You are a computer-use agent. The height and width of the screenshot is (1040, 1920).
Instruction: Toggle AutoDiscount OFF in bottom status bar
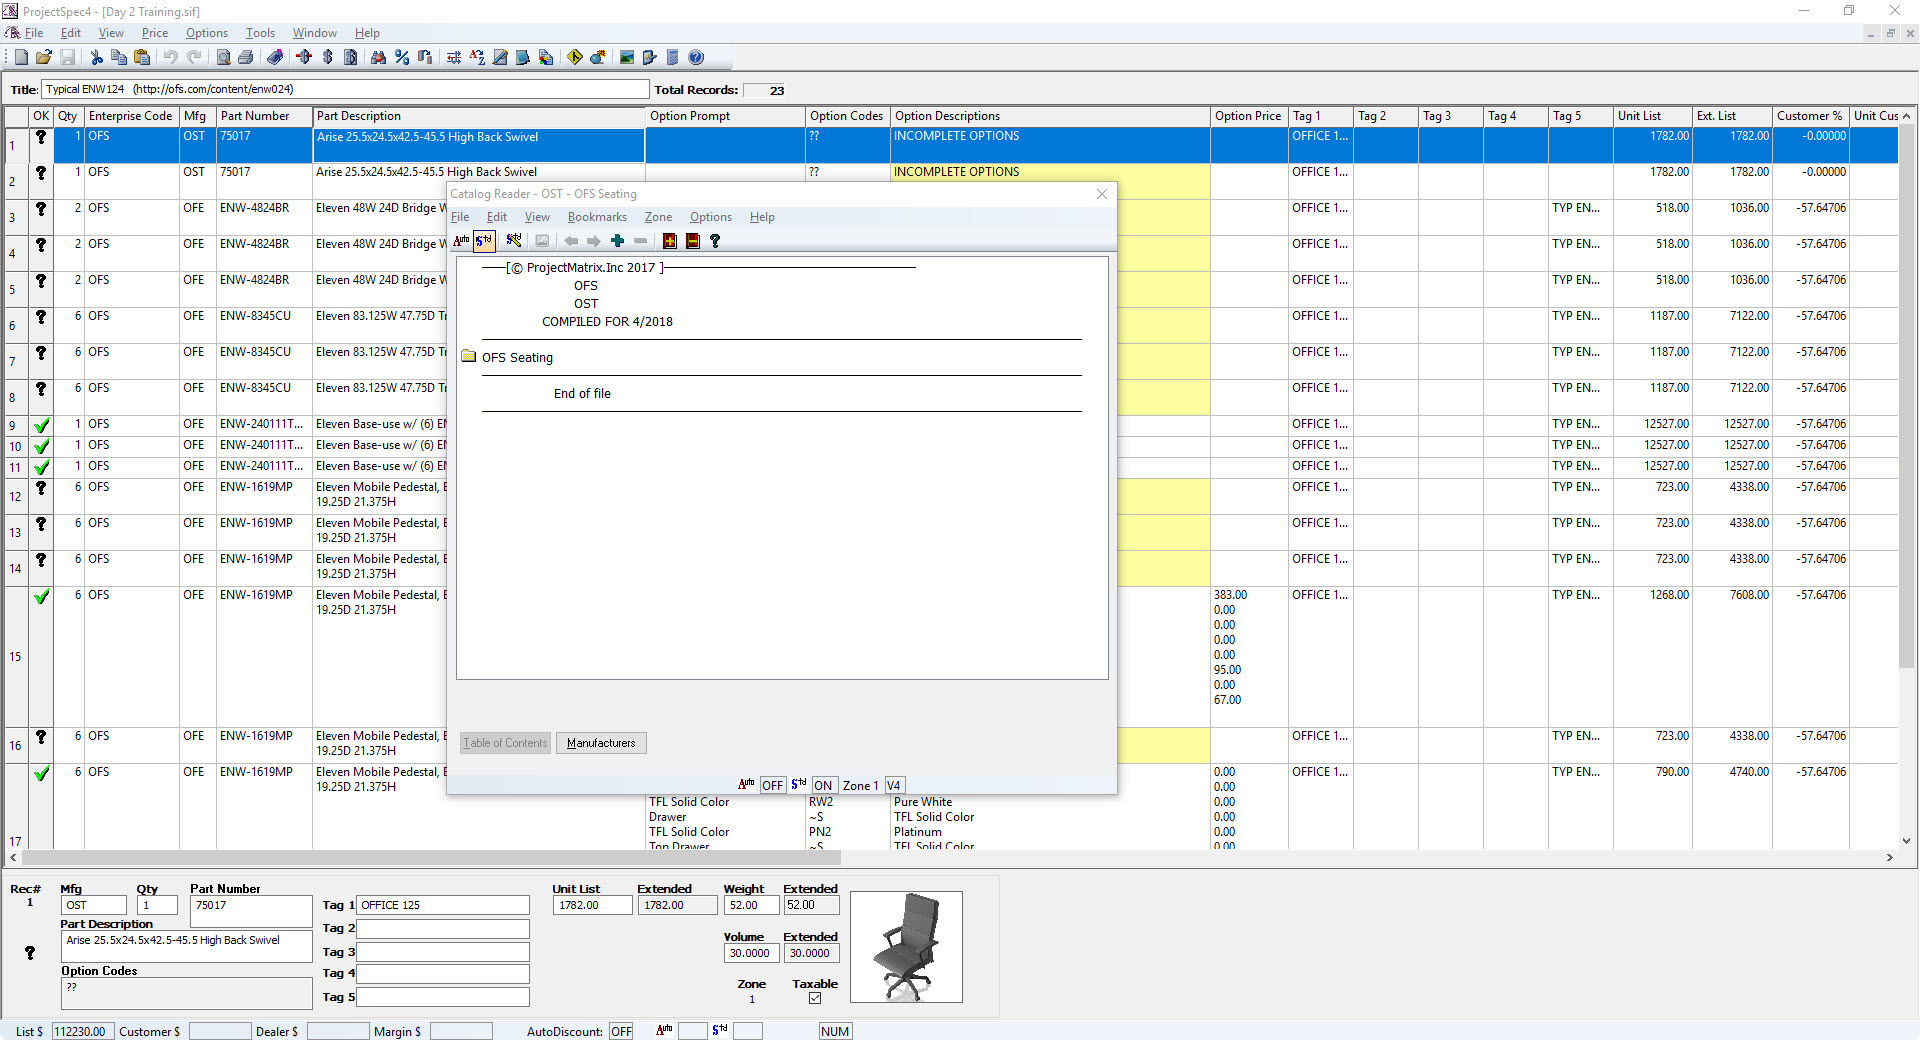click(621, 1031)
